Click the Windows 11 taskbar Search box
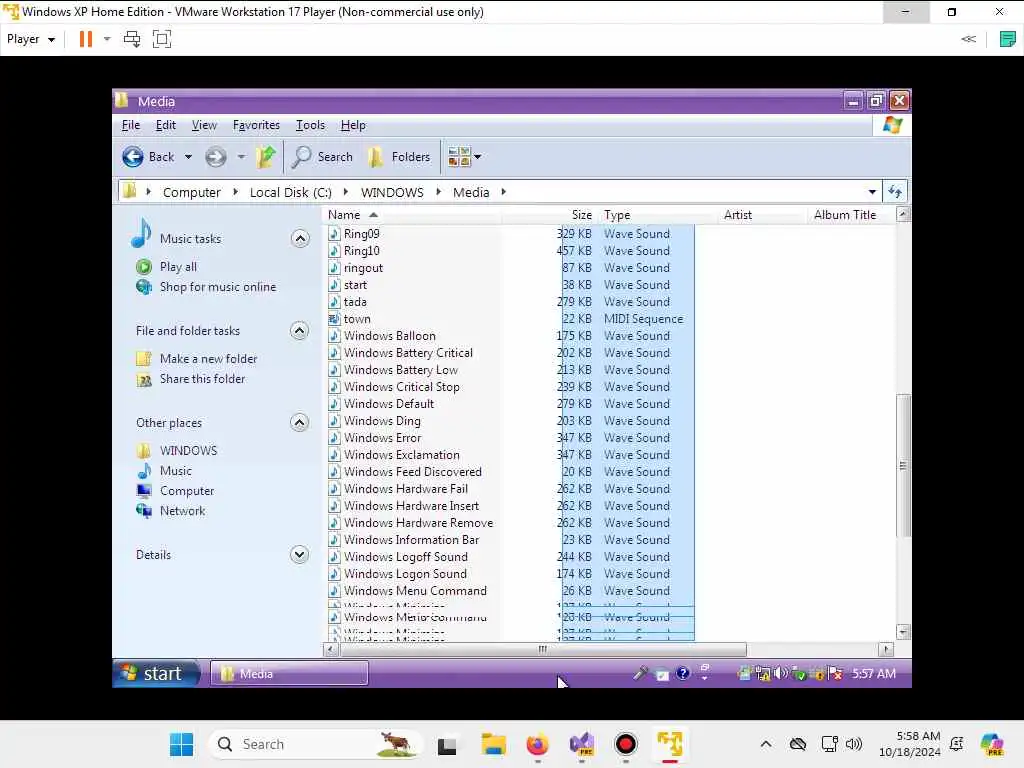 pyautogui.click(x=317, y=744)
